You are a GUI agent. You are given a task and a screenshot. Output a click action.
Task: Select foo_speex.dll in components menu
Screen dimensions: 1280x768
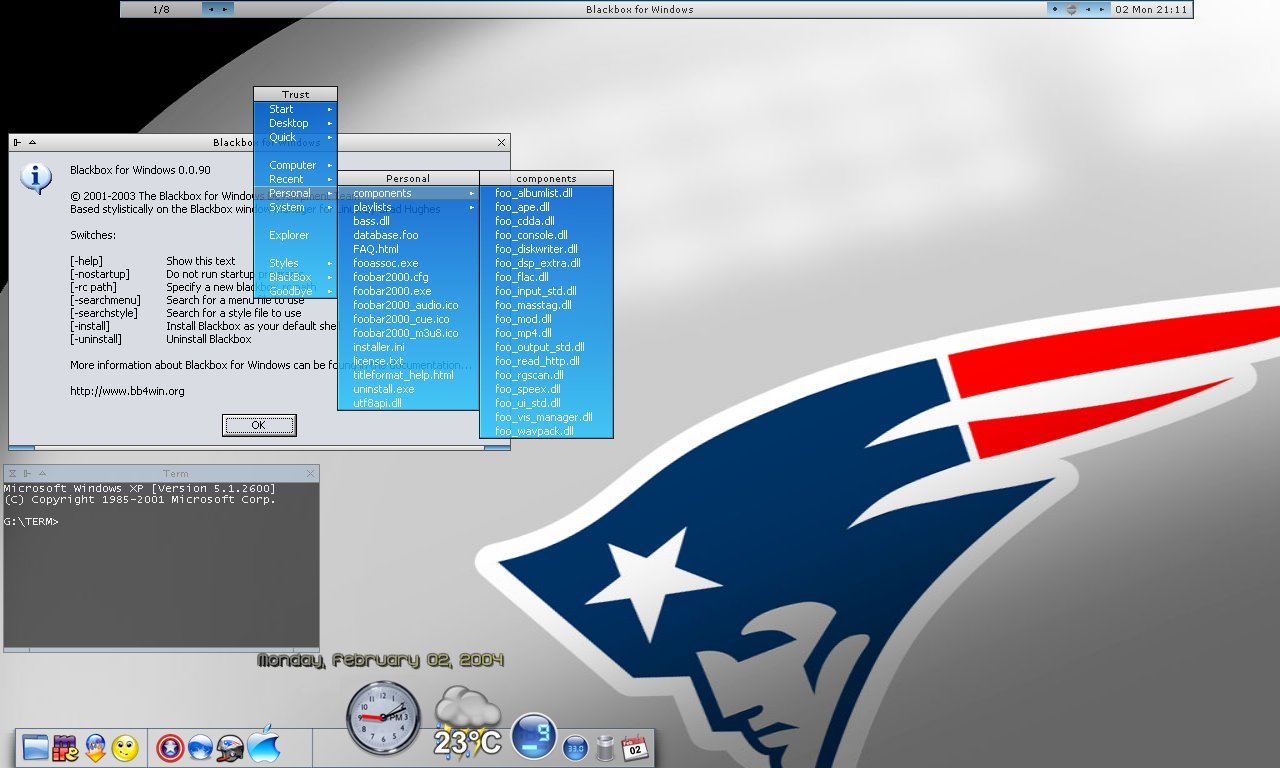coord(546,389)
